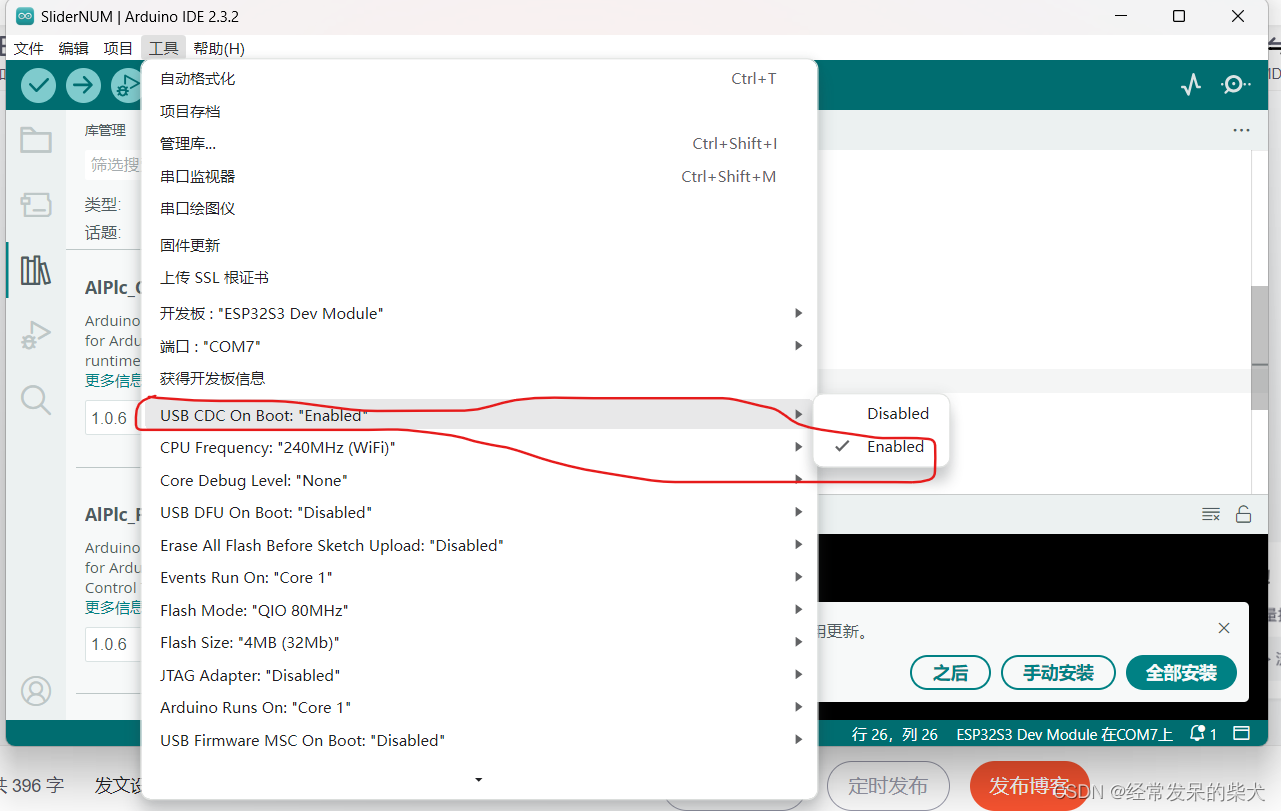Expand USB CDC On Boot submenu
The height and width of the screenshot is (811, 1281).
[x=479, y=415]
